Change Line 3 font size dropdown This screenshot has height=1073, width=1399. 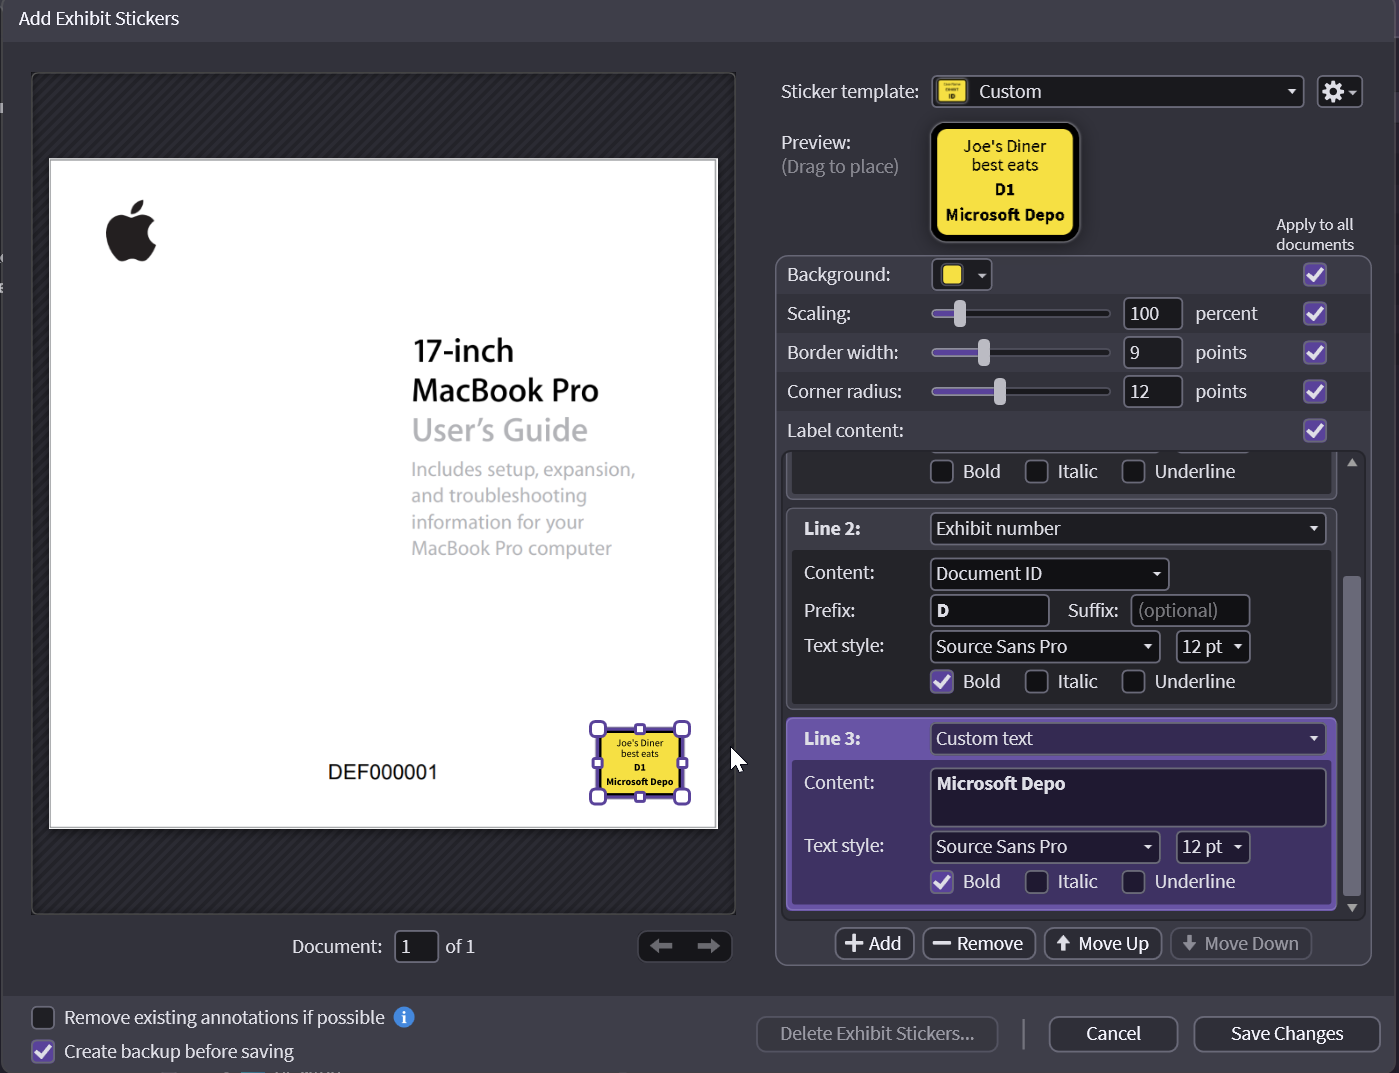click(x=1212, y=847)
